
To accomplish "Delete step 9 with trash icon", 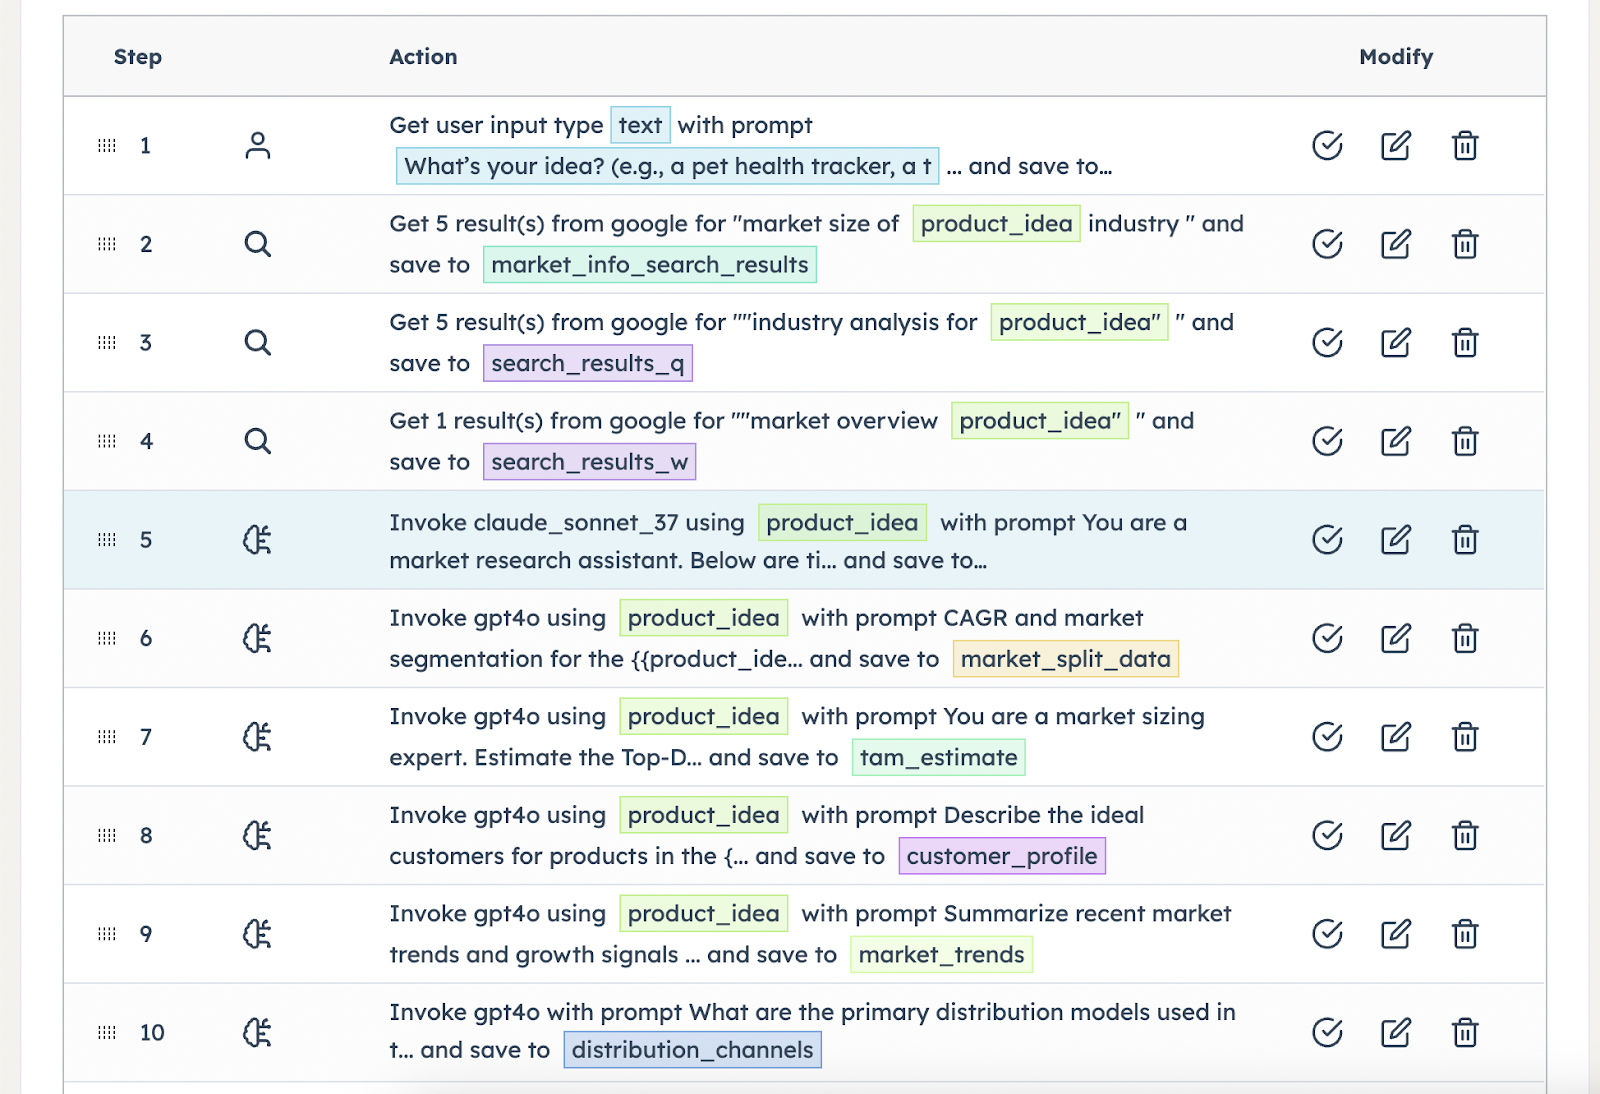I will [1465, 934].
